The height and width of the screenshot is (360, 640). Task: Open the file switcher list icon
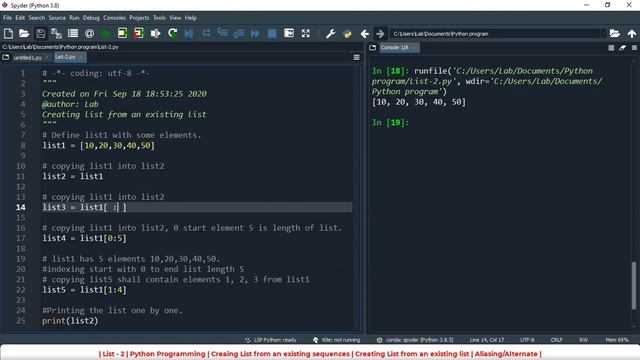tap(73, 33)
